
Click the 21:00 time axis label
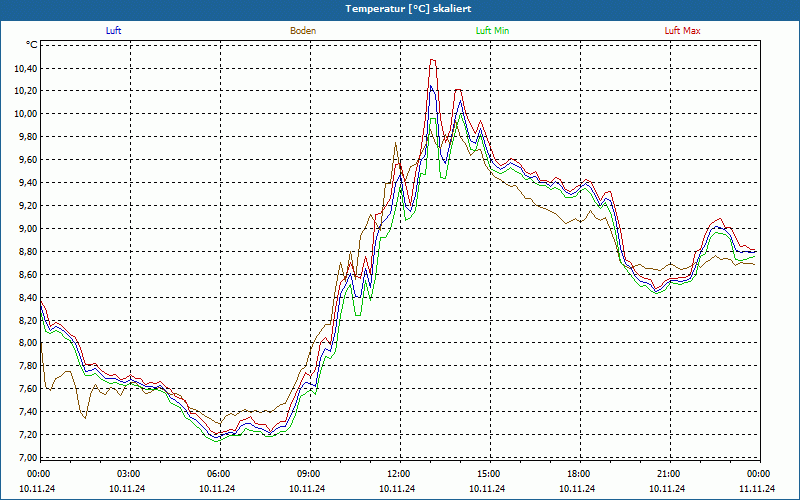[x=670, y=474]
